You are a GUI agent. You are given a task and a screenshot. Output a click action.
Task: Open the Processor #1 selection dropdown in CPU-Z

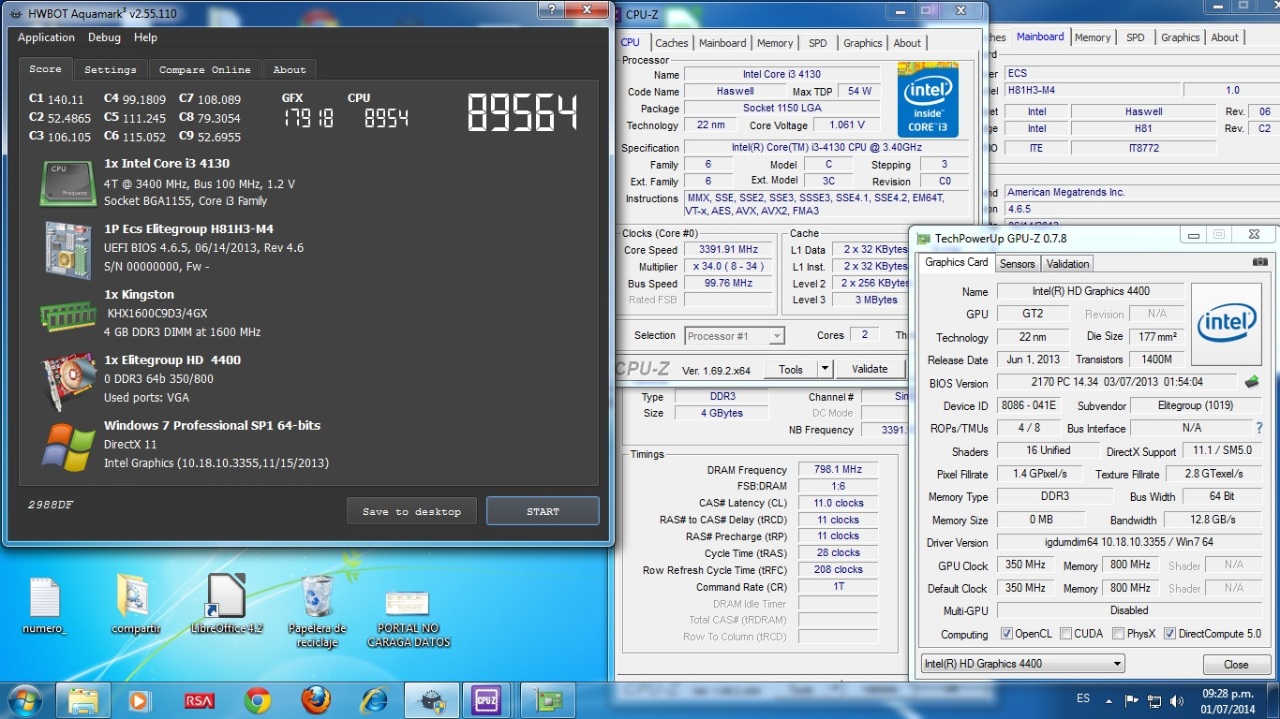pyautogui.click(x=734, y=336)
